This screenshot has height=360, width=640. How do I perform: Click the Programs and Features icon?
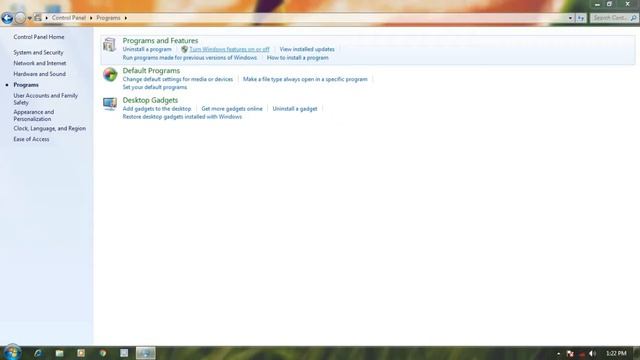pyautogui.click(x=109, y=44)
